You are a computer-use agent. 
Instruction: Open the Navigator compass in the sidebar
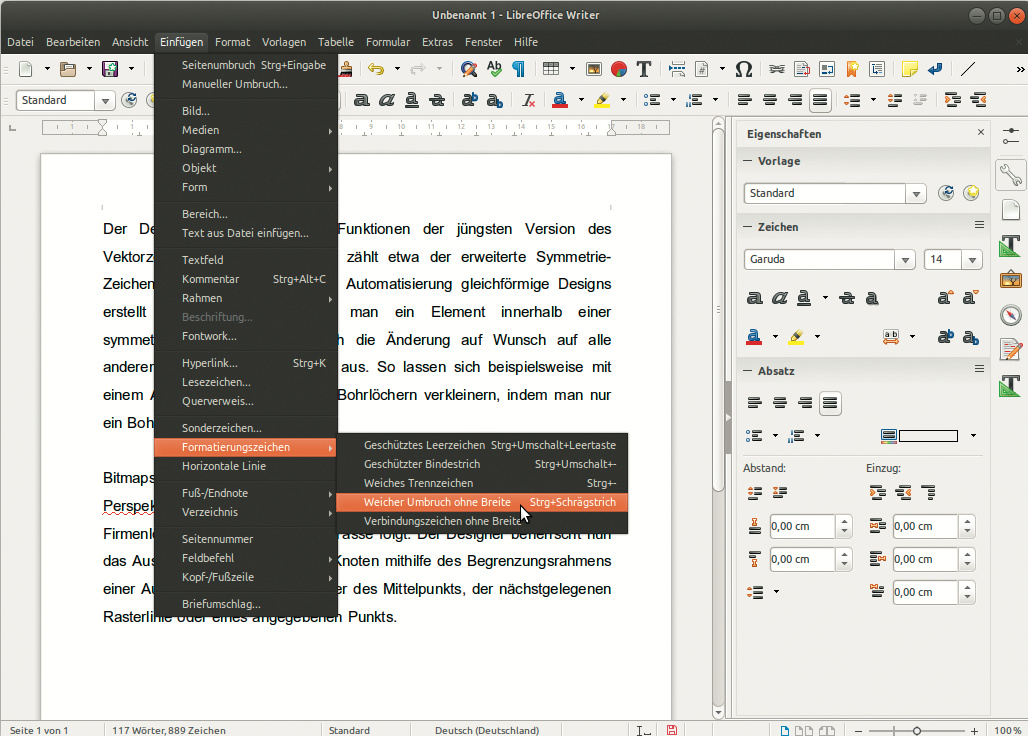click(x=1011, y=315)
